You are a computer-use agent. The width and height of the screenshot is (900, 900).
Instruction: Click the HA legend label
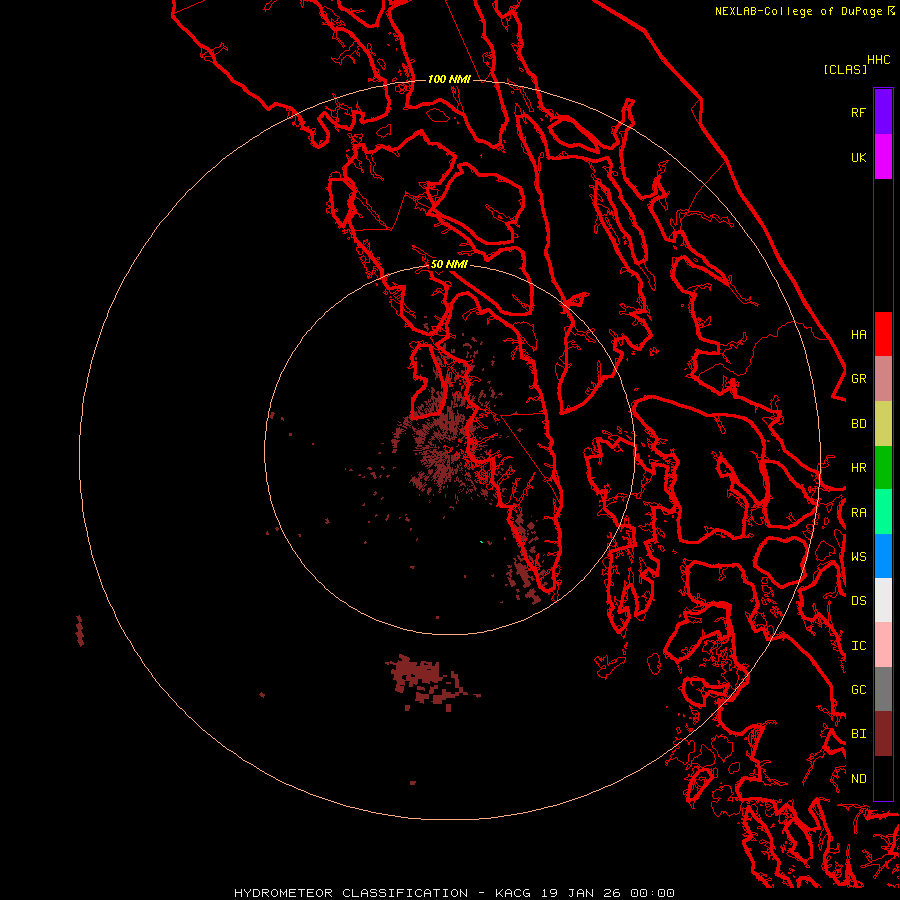(x=858, y=334)
